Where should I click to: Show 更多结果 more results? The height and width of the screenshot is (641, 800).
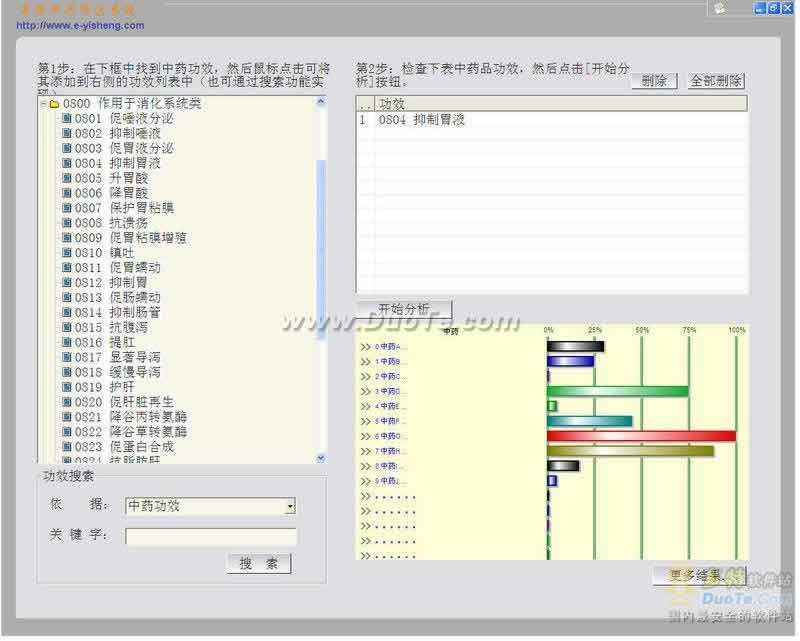(699, 576)
